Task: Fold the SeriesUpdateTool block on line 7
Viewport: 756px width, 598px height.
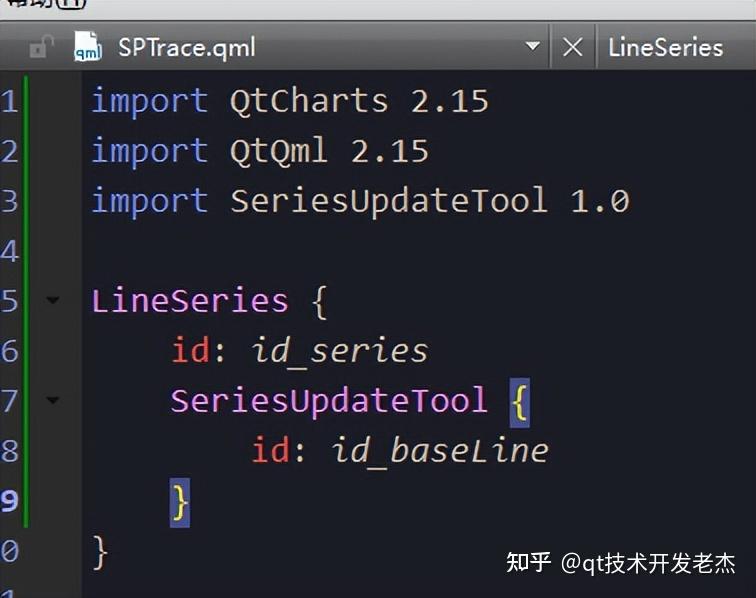Action: coord(53,401)
